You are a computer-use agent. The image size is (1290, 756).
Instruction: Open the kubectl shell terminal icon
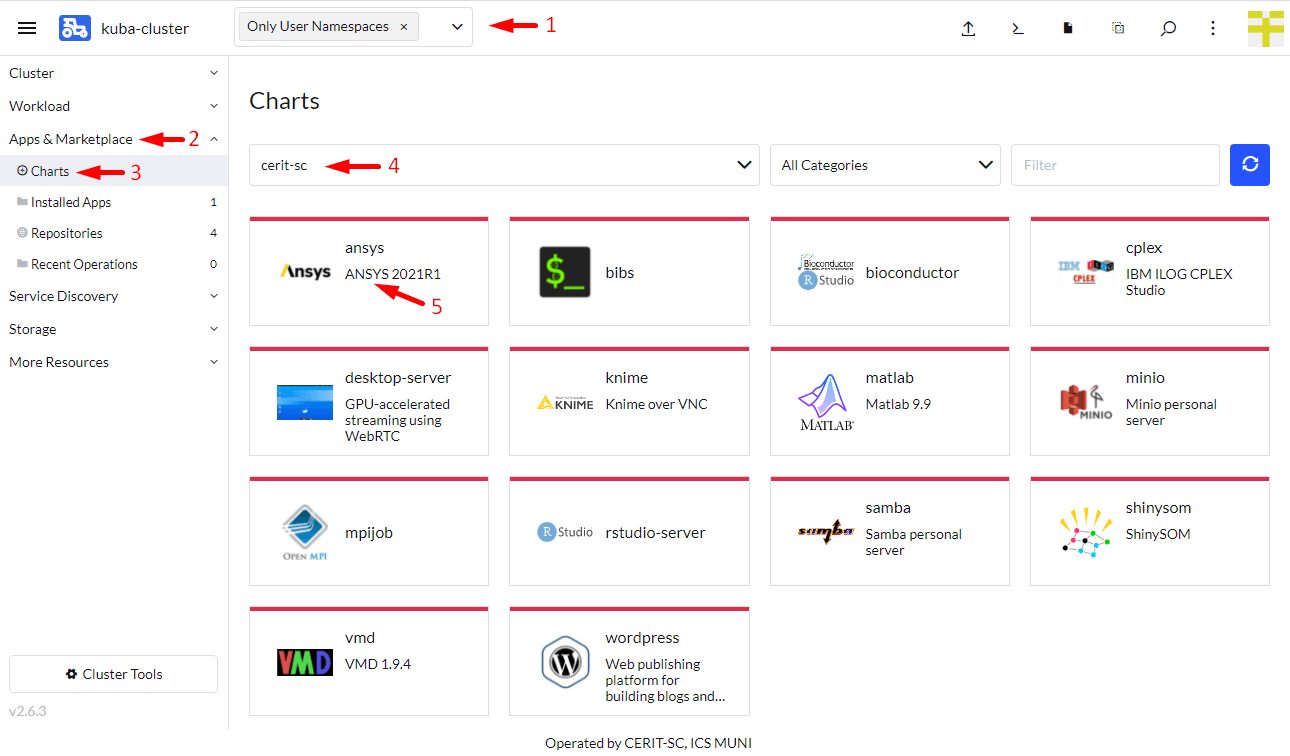[1018, 28]
